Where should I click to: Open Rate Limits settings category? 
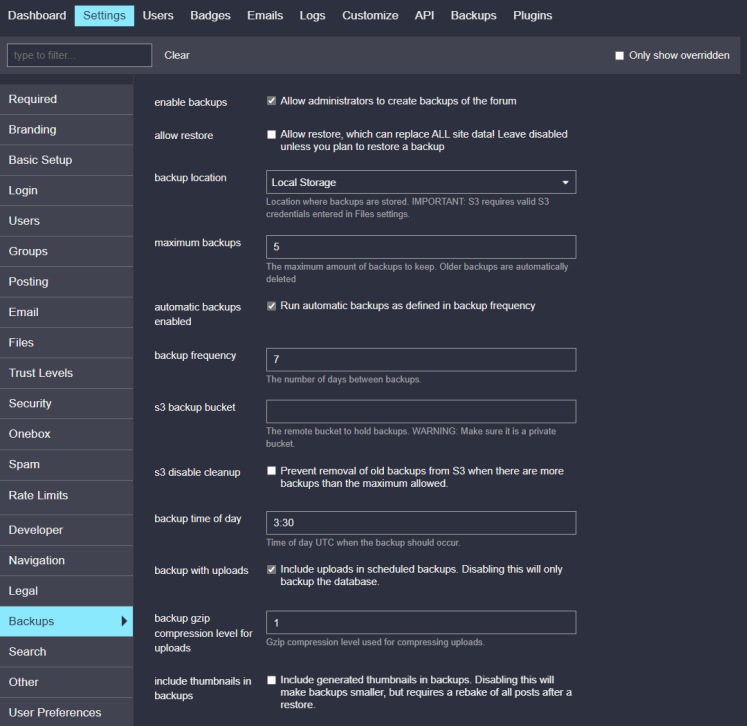tap(39, 495)
